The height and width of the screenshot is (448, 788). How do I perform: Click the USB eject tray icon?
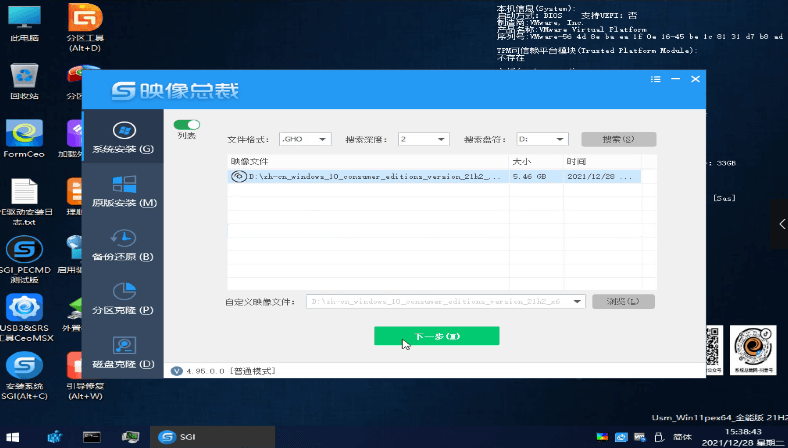pos(659,437)
